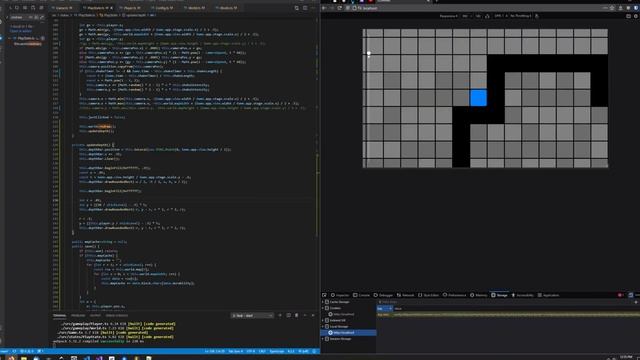The image size is (640, 360).
Task: Toggle Match Case in search box
Action: pos(30,17)
